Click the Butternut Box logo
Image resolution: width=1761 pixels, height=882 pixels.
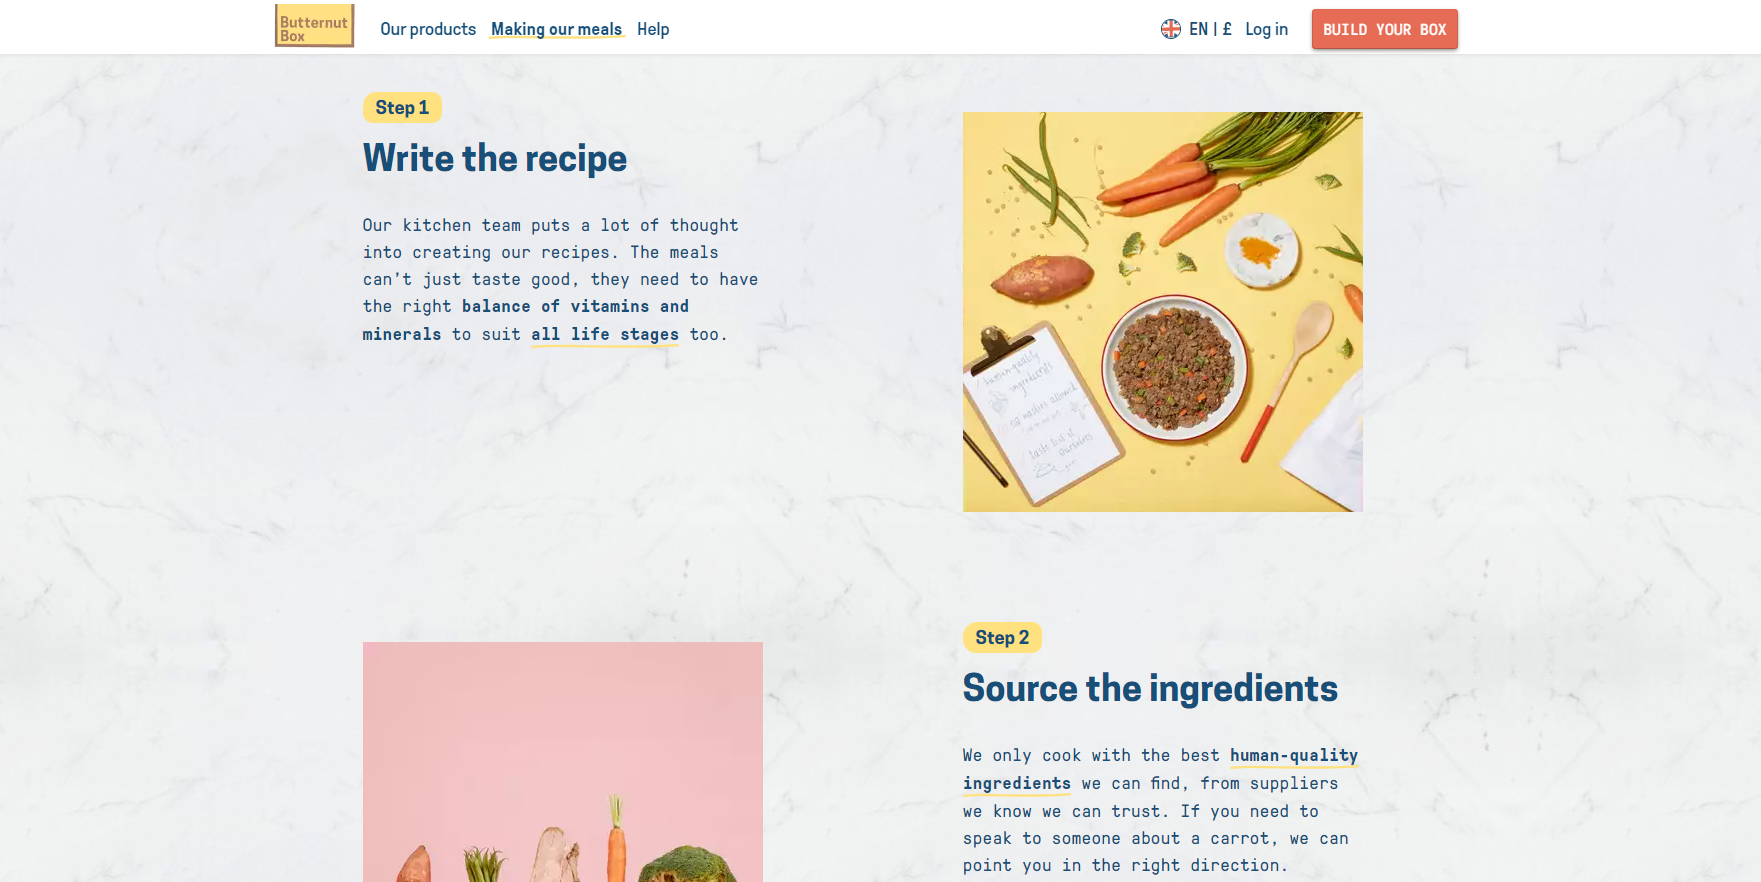click(314, 26)
